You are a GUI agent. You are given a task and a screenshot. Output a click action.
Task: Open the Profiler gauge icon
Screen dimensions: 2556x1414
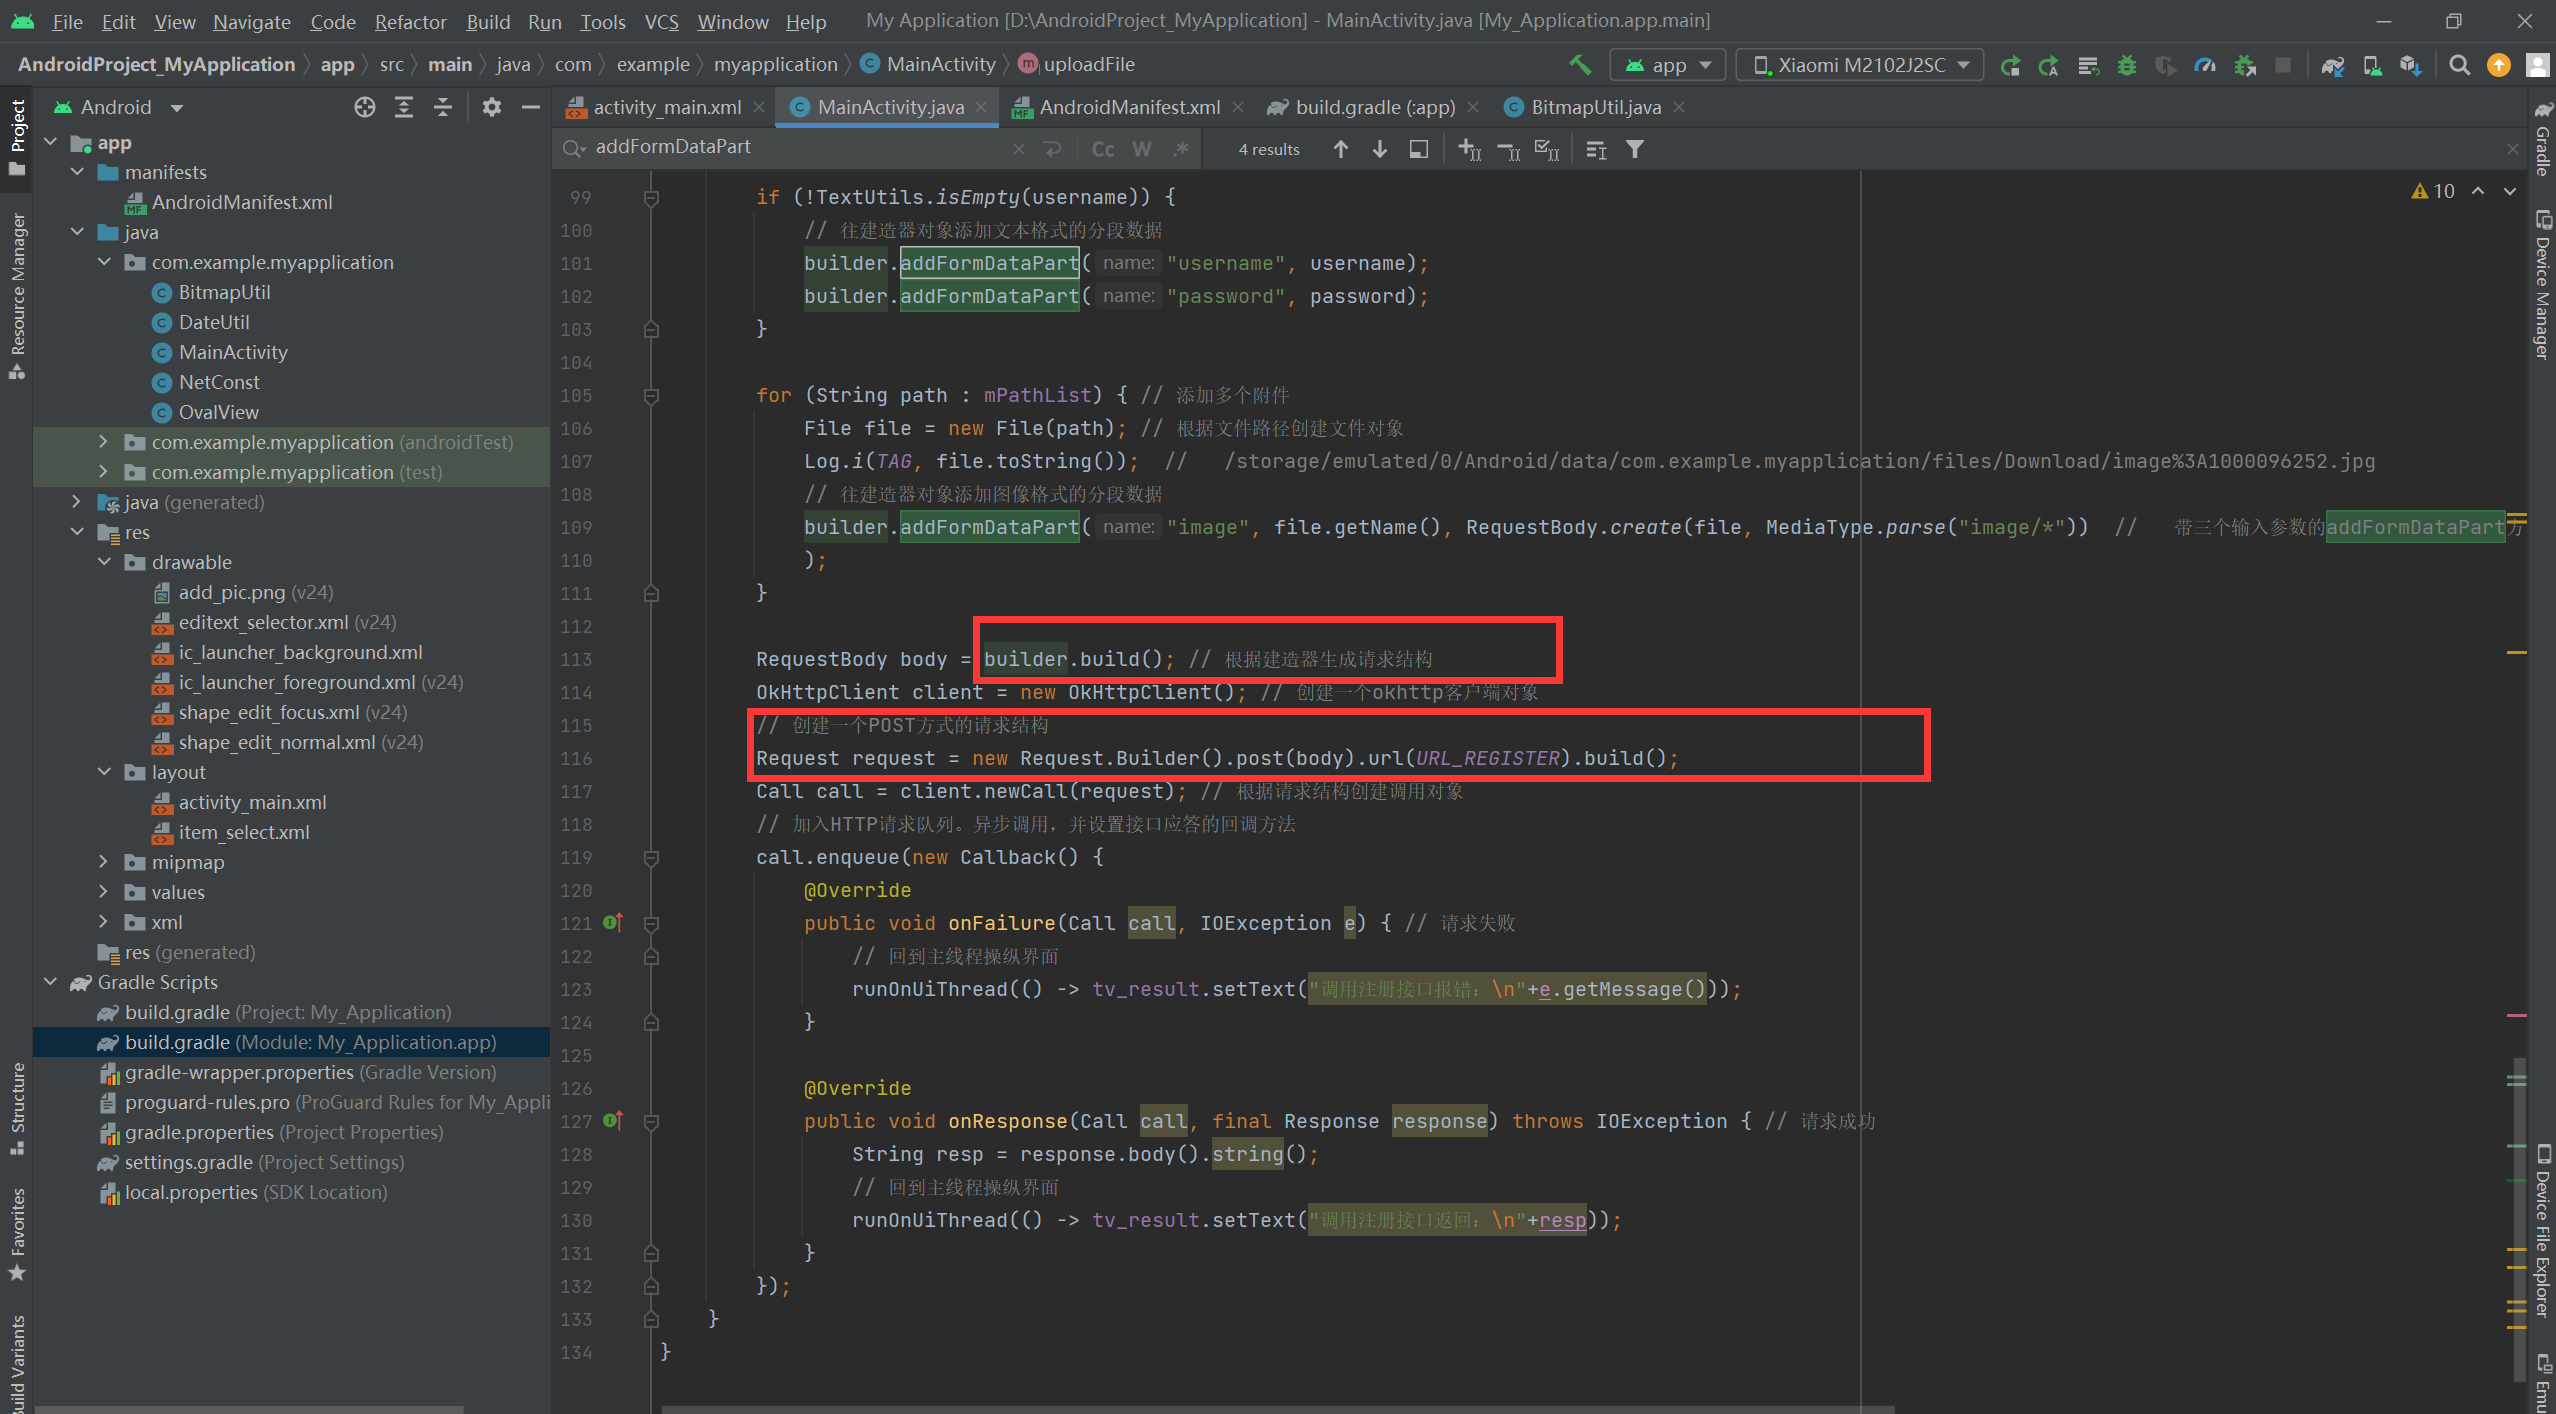pyautogui.click(x=2205, y=65)
